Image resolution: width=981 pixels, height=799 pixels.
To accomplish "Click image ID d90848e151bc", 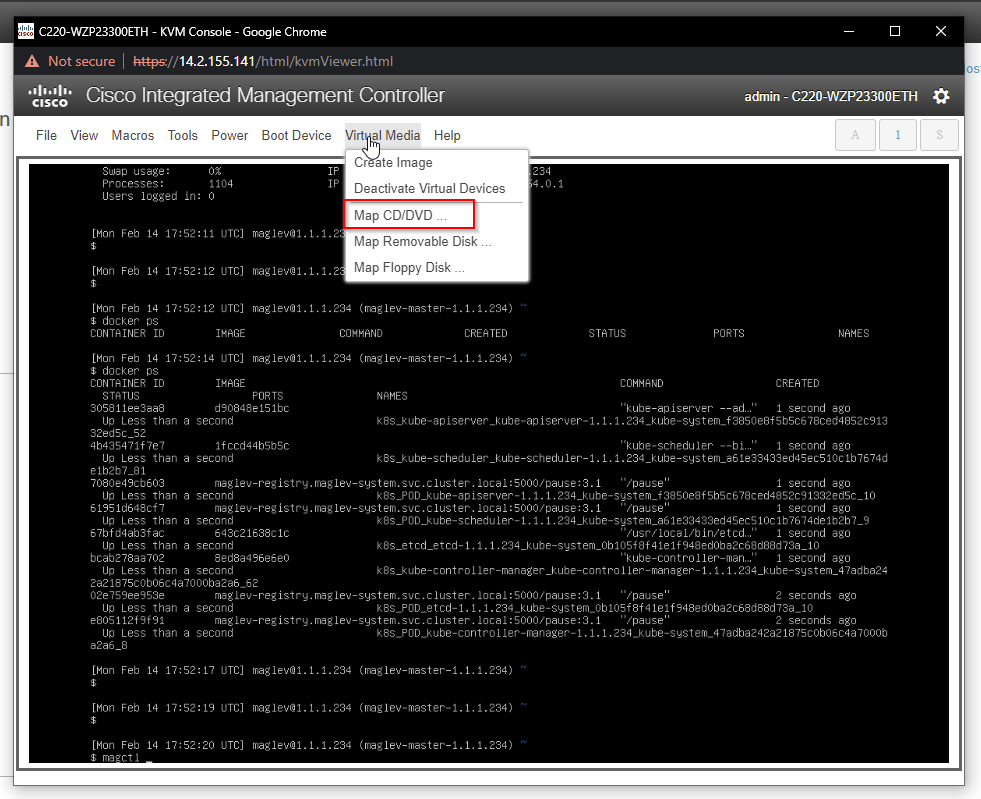I will [x=252, y=408].
